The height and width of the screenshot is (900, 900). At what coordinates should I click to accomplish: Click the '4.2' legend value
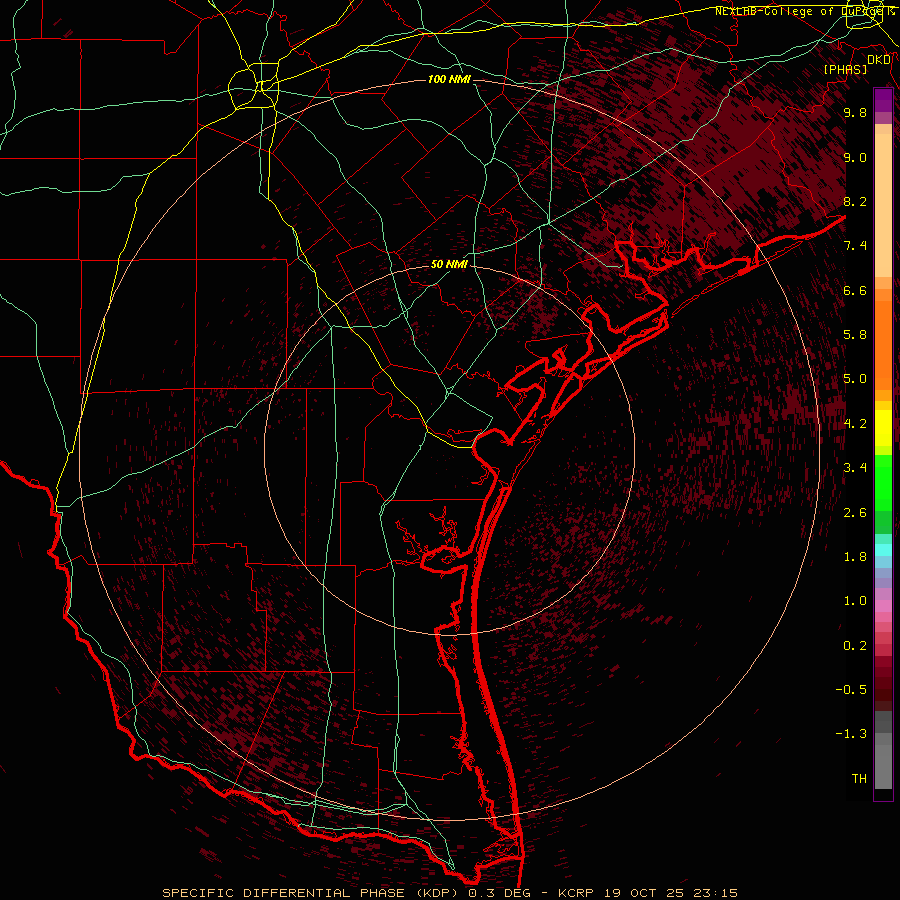tap(855, 424)
